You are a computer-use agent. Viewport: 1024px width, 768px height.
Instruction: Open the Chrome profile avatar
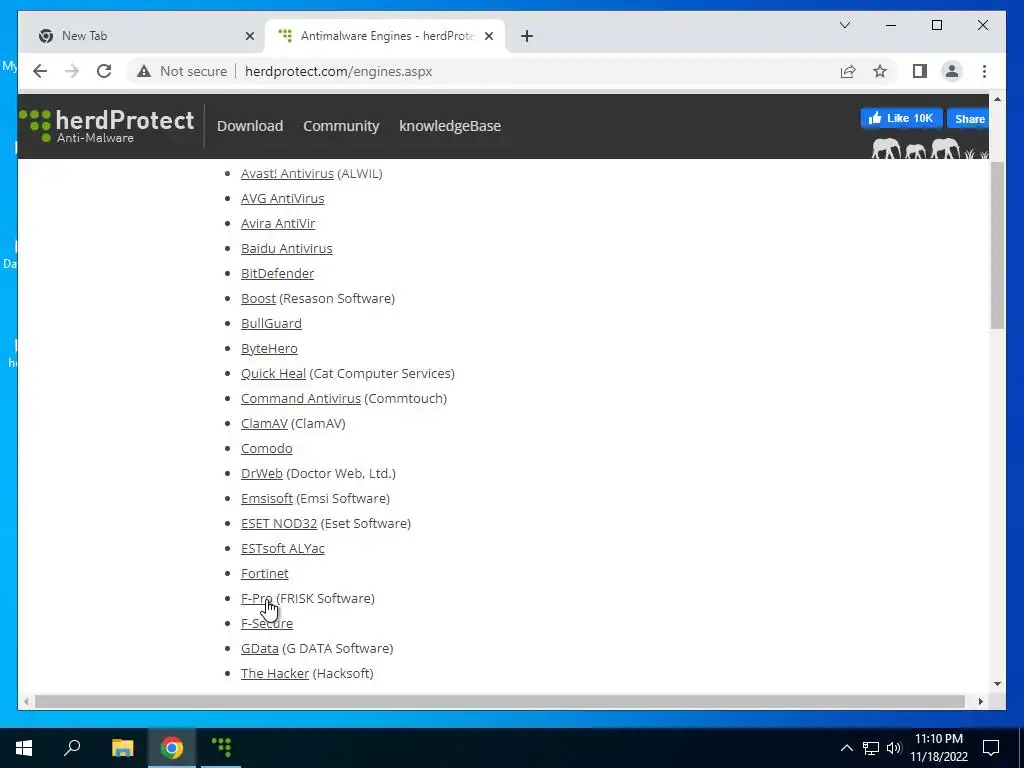pyautogui.click(x=952, y=71)
